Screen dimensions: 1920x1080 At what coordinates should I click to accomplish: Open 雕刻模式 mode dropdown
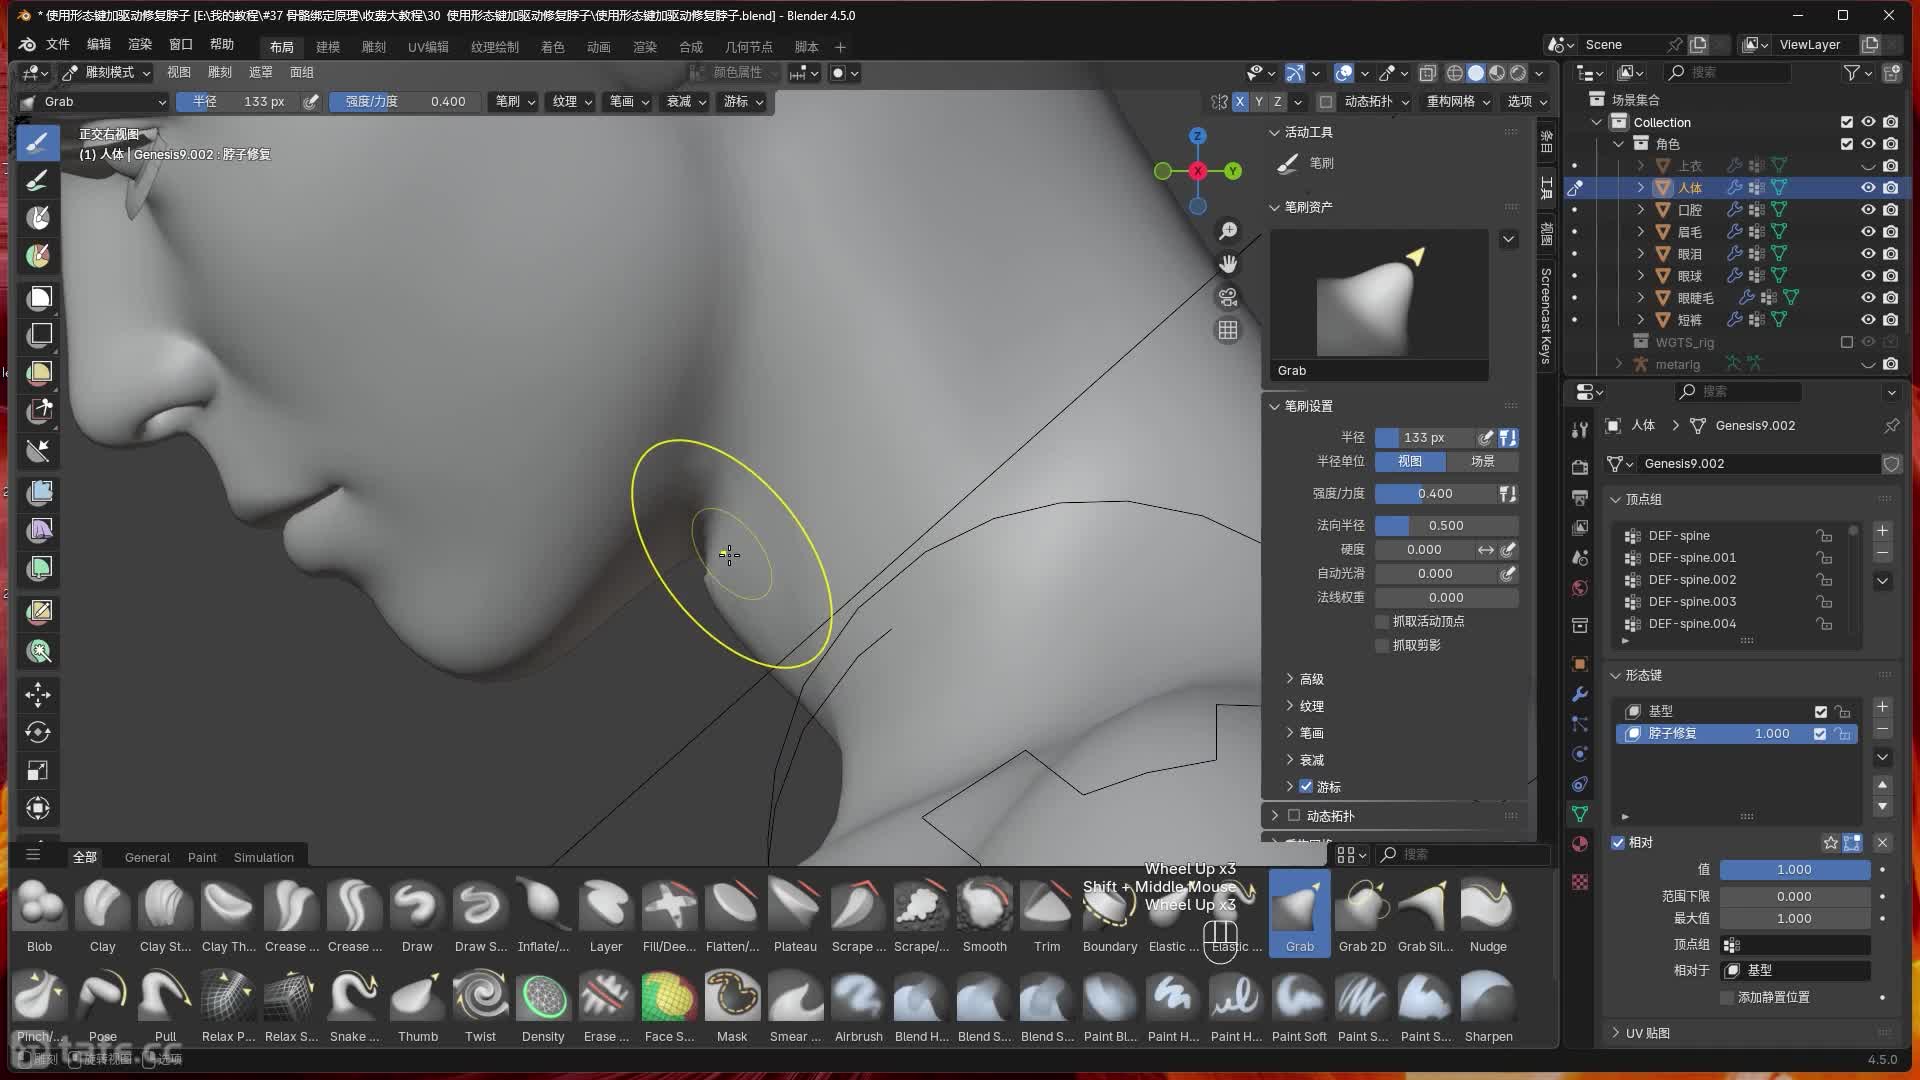[x=105, y=73]
